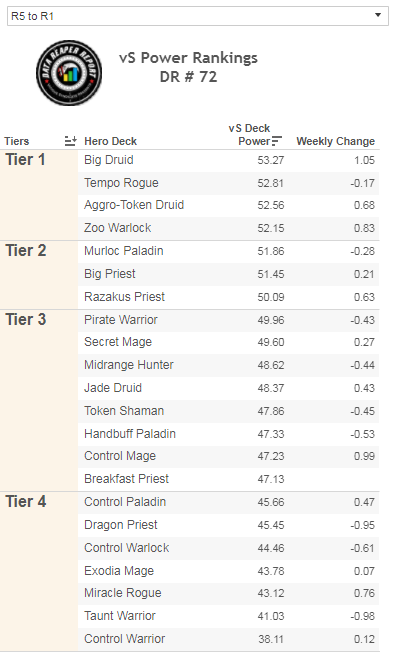Click the Tempo Rogue deck name
The image size is (397, 654).
(121, 183)
